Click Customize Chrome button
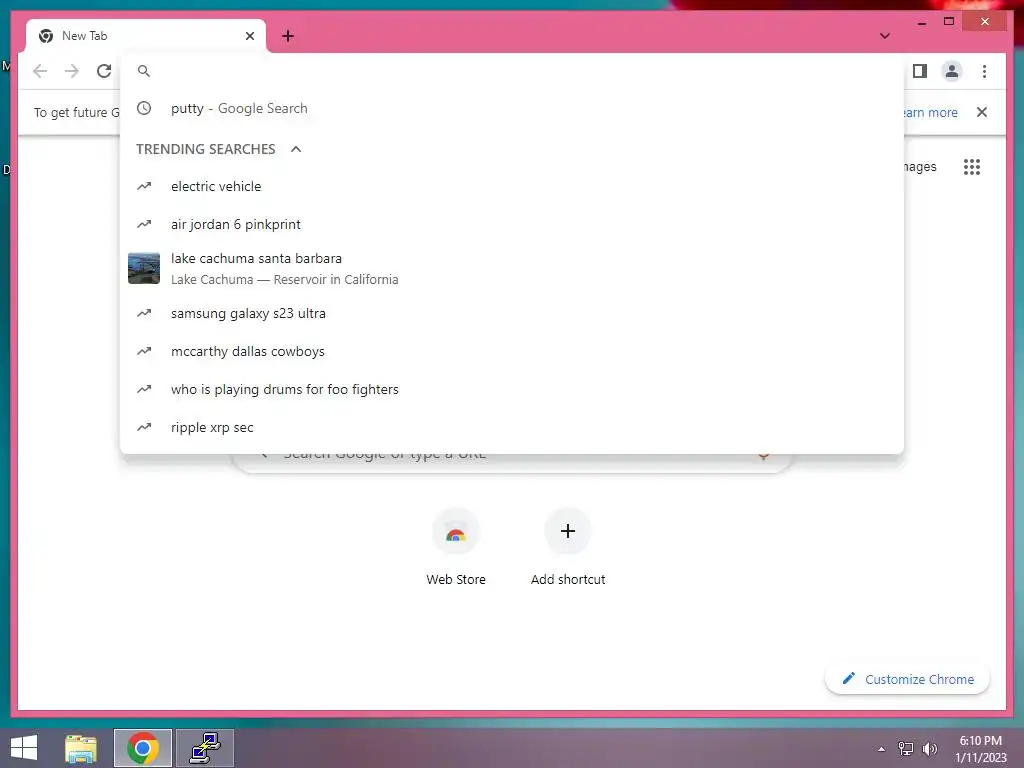This screenshot has height=768, width=1024. (908, 679)
